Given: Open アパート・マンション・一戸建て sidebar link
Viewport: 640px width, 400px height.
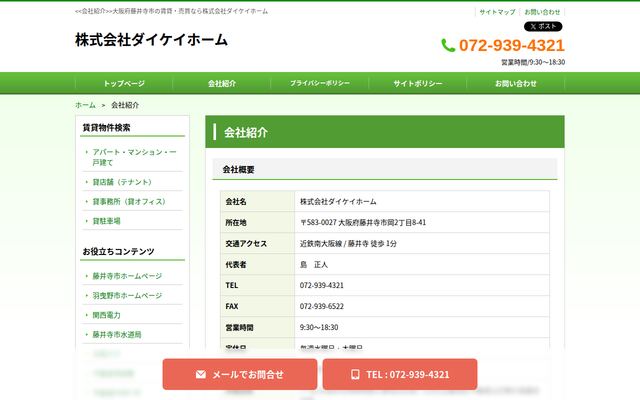Looking at the screenshot, I should [x=134, y=157].
